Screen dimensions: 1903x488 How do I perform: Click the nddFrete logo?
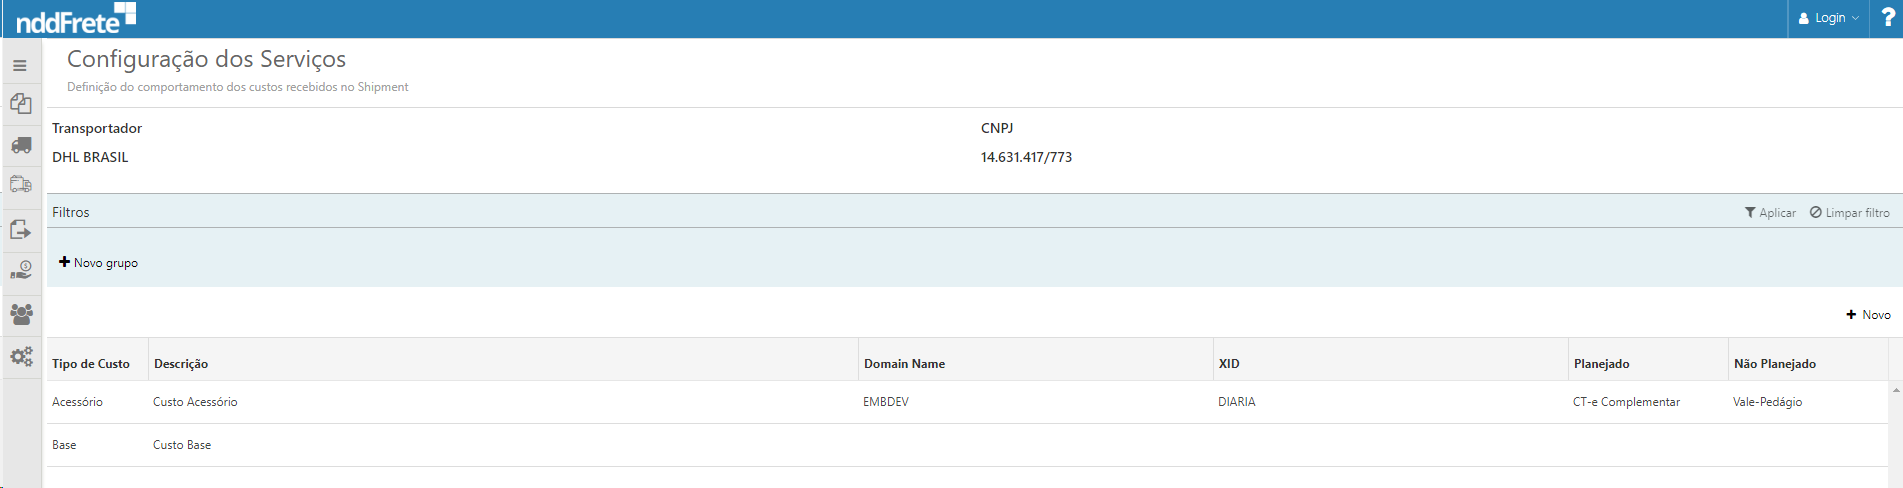(76, 18)
